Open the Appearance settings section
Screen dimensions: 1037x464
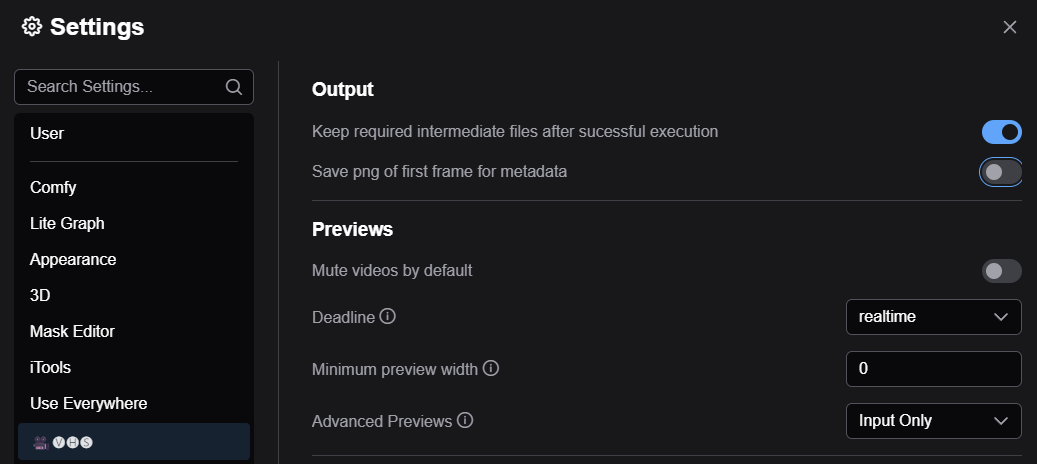click(x=73, y=259)
